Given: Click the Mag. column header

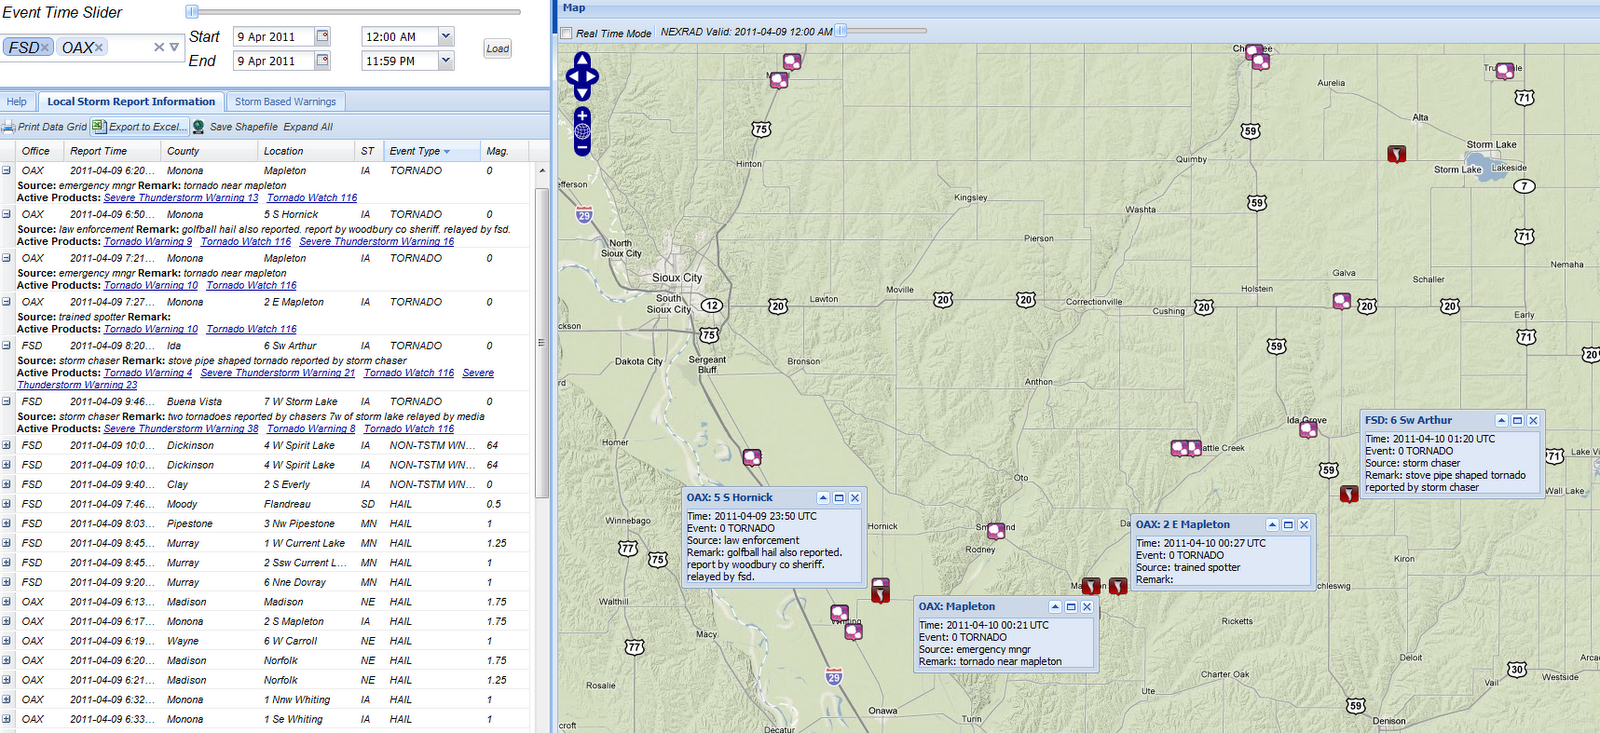Looking at the screenshot, I should click(504, 151).
